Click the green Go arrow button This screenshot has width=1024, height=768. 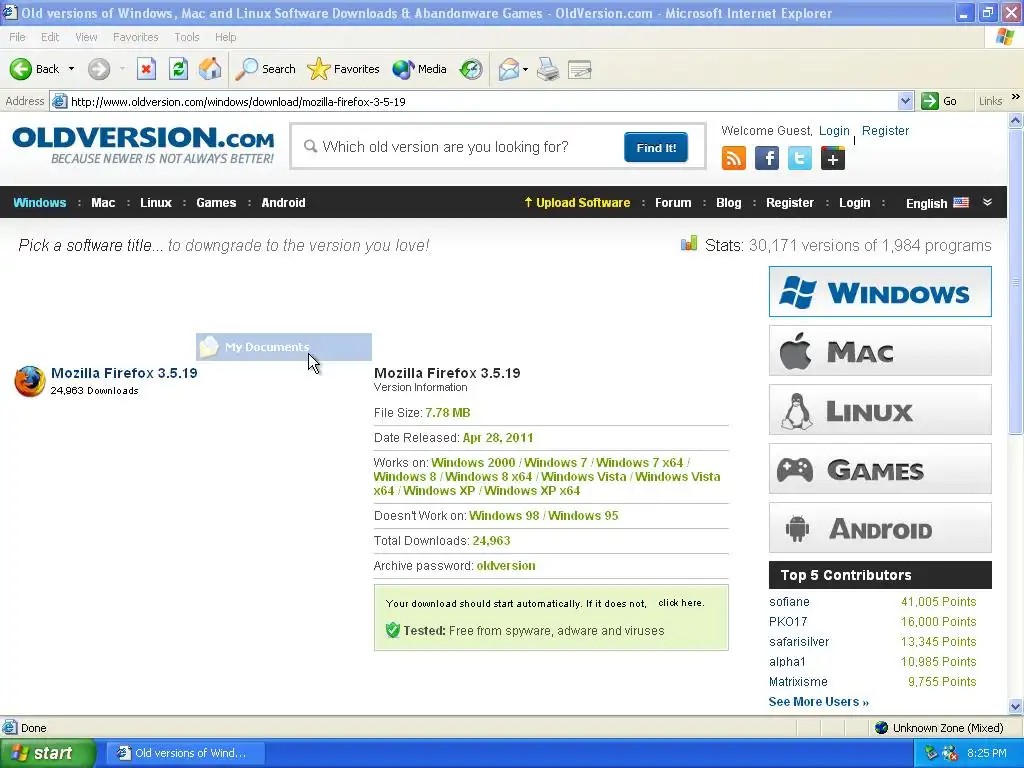point(929,101)
